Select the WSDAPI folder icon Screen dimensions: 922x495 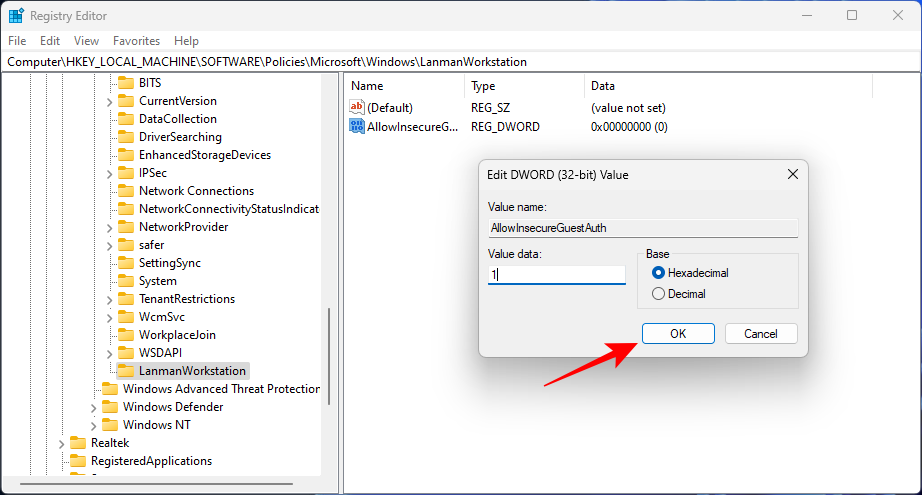click(x=126, y=353)
